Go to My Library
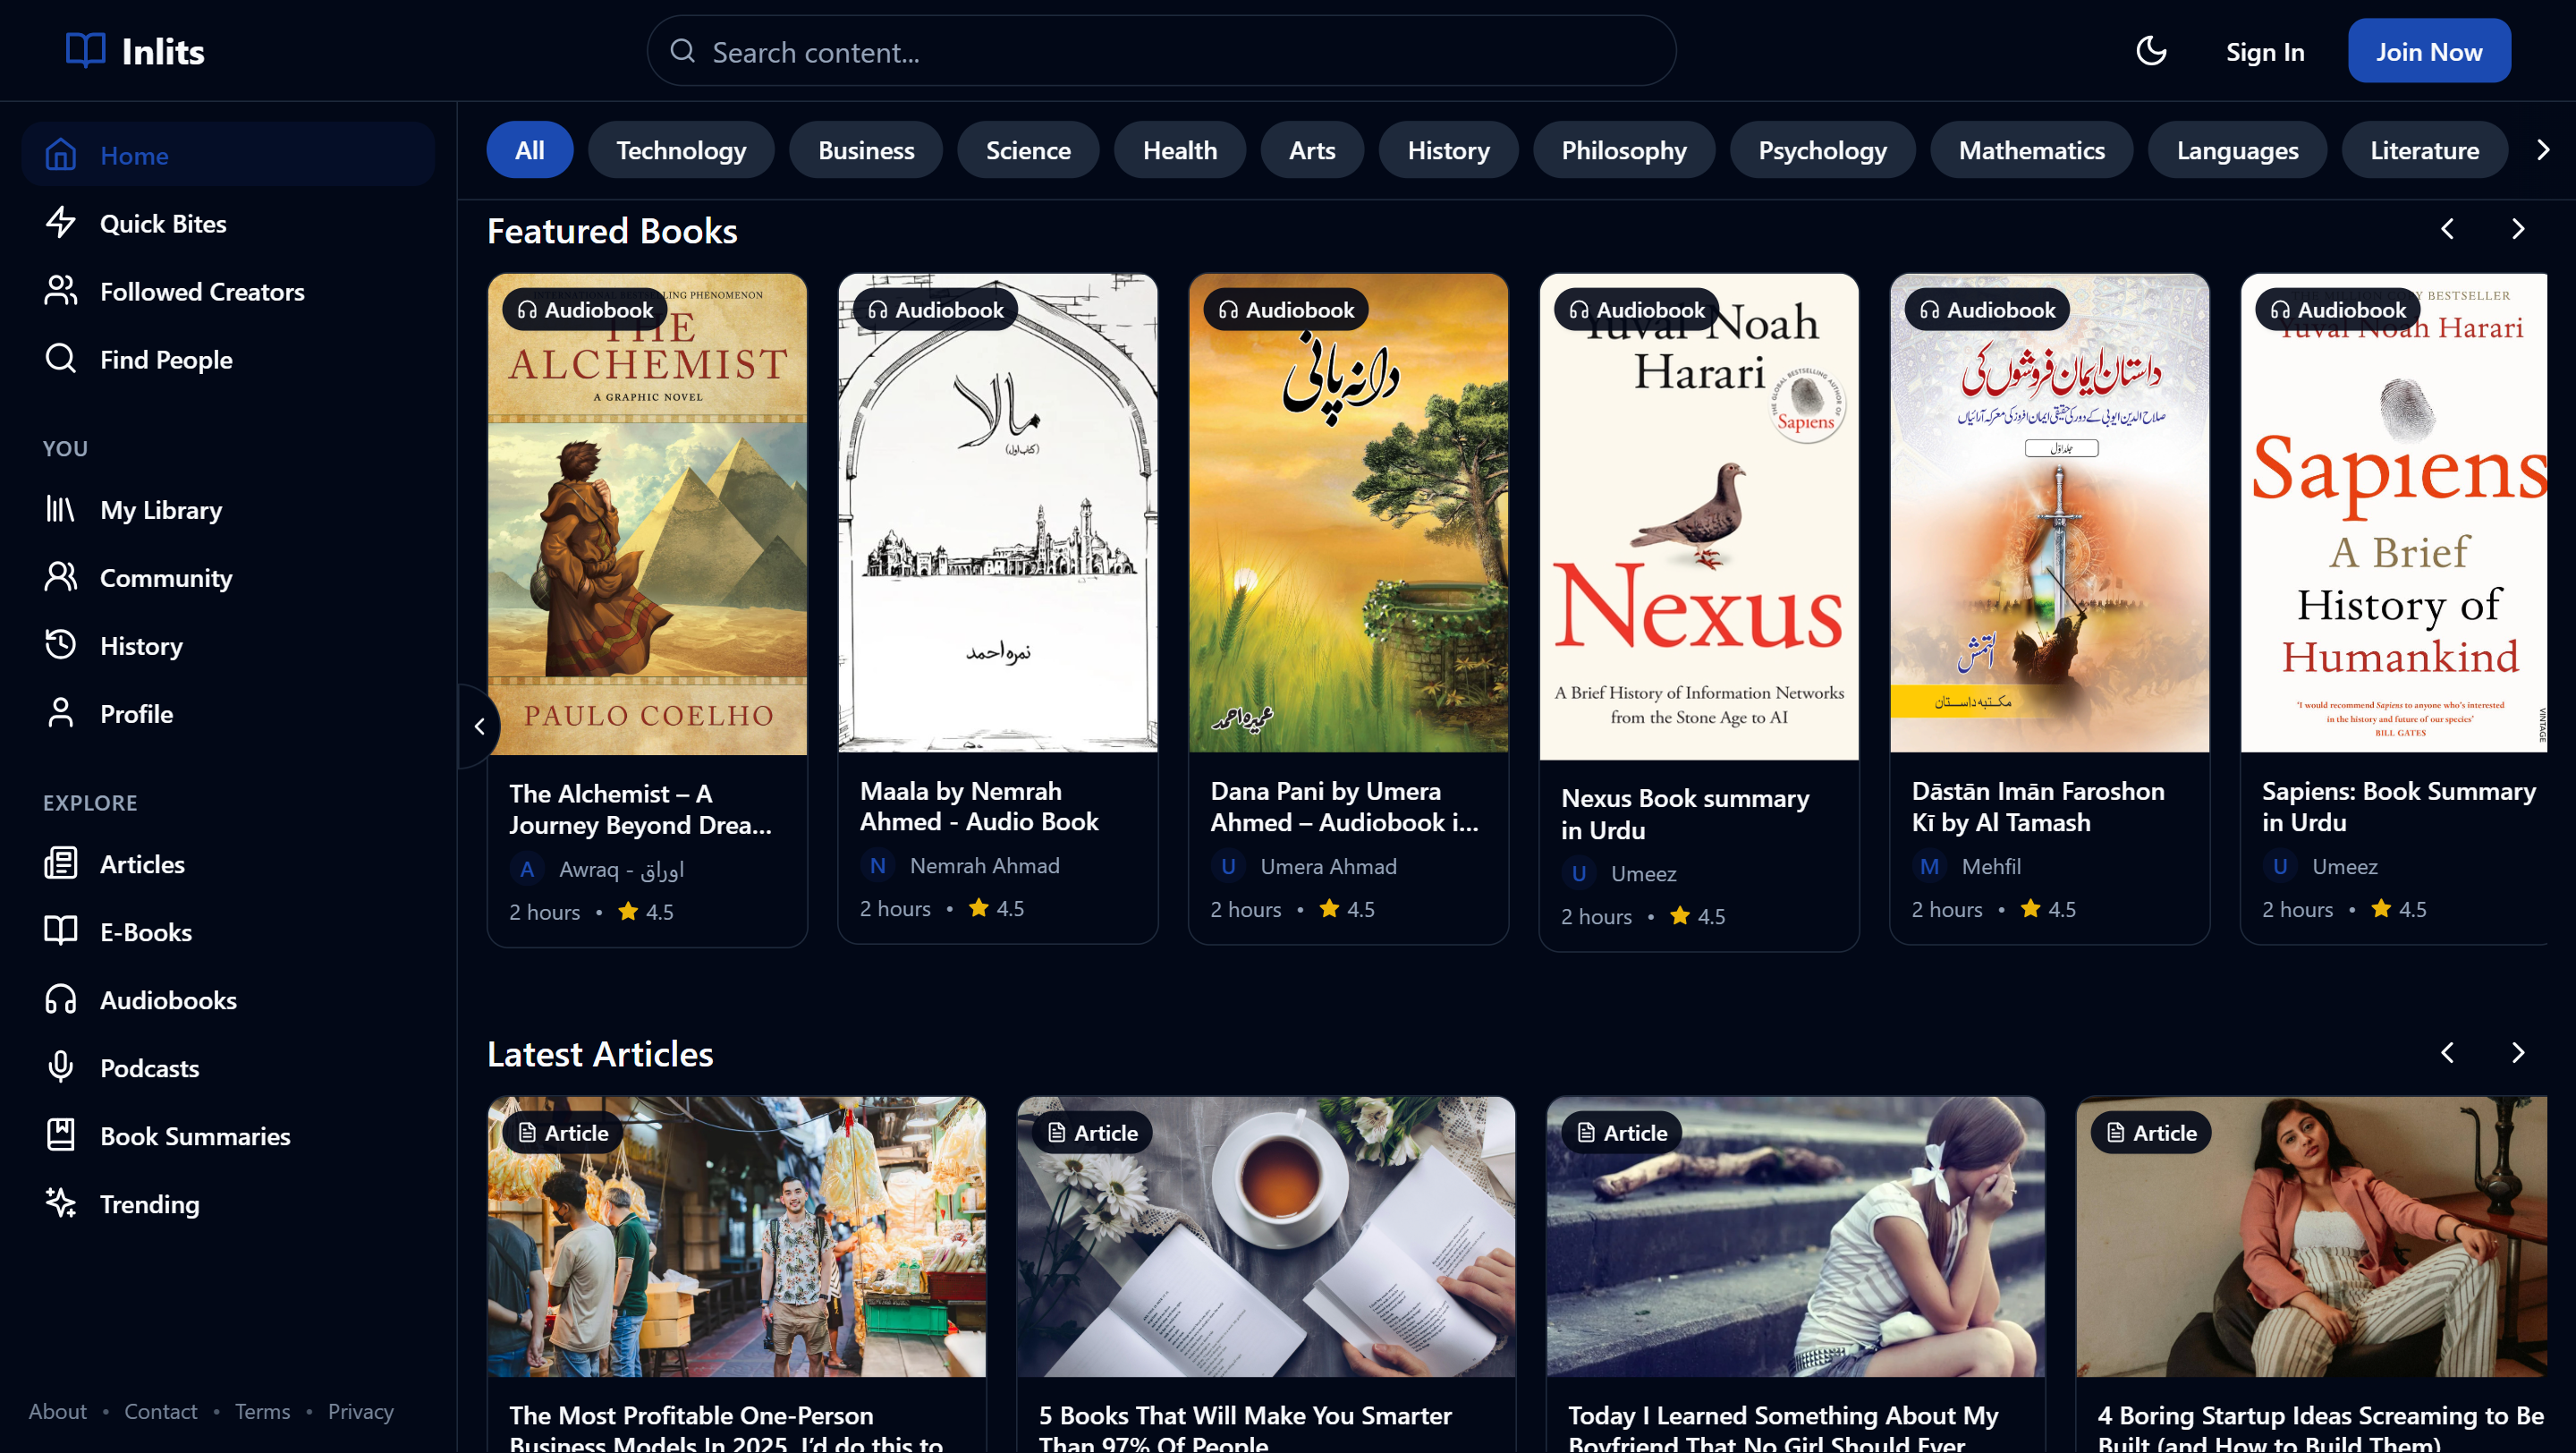 (x=160, y=510)
